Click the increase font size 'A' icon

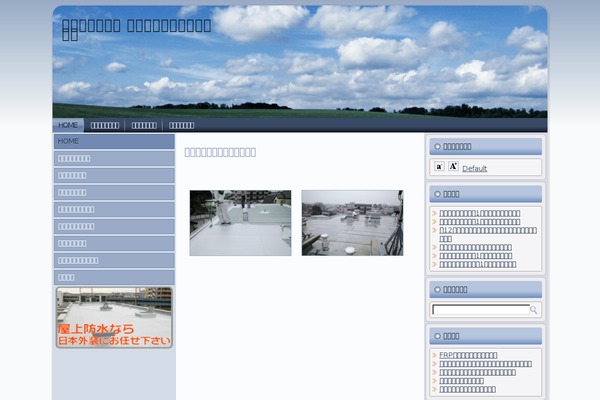click(453, 166)
